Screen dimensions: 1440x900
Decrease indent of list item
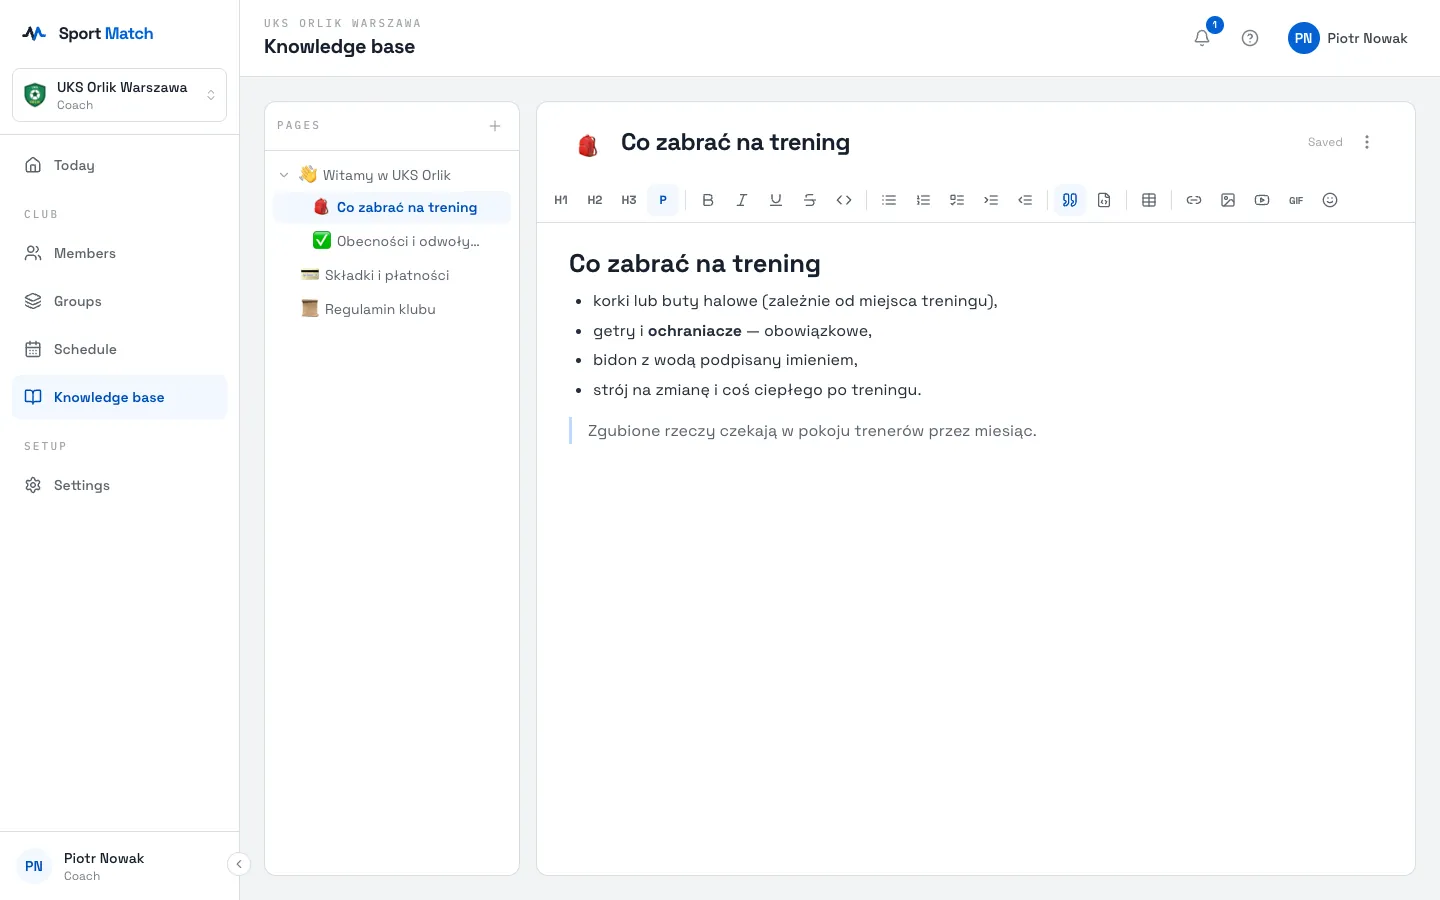point(1025,200)
